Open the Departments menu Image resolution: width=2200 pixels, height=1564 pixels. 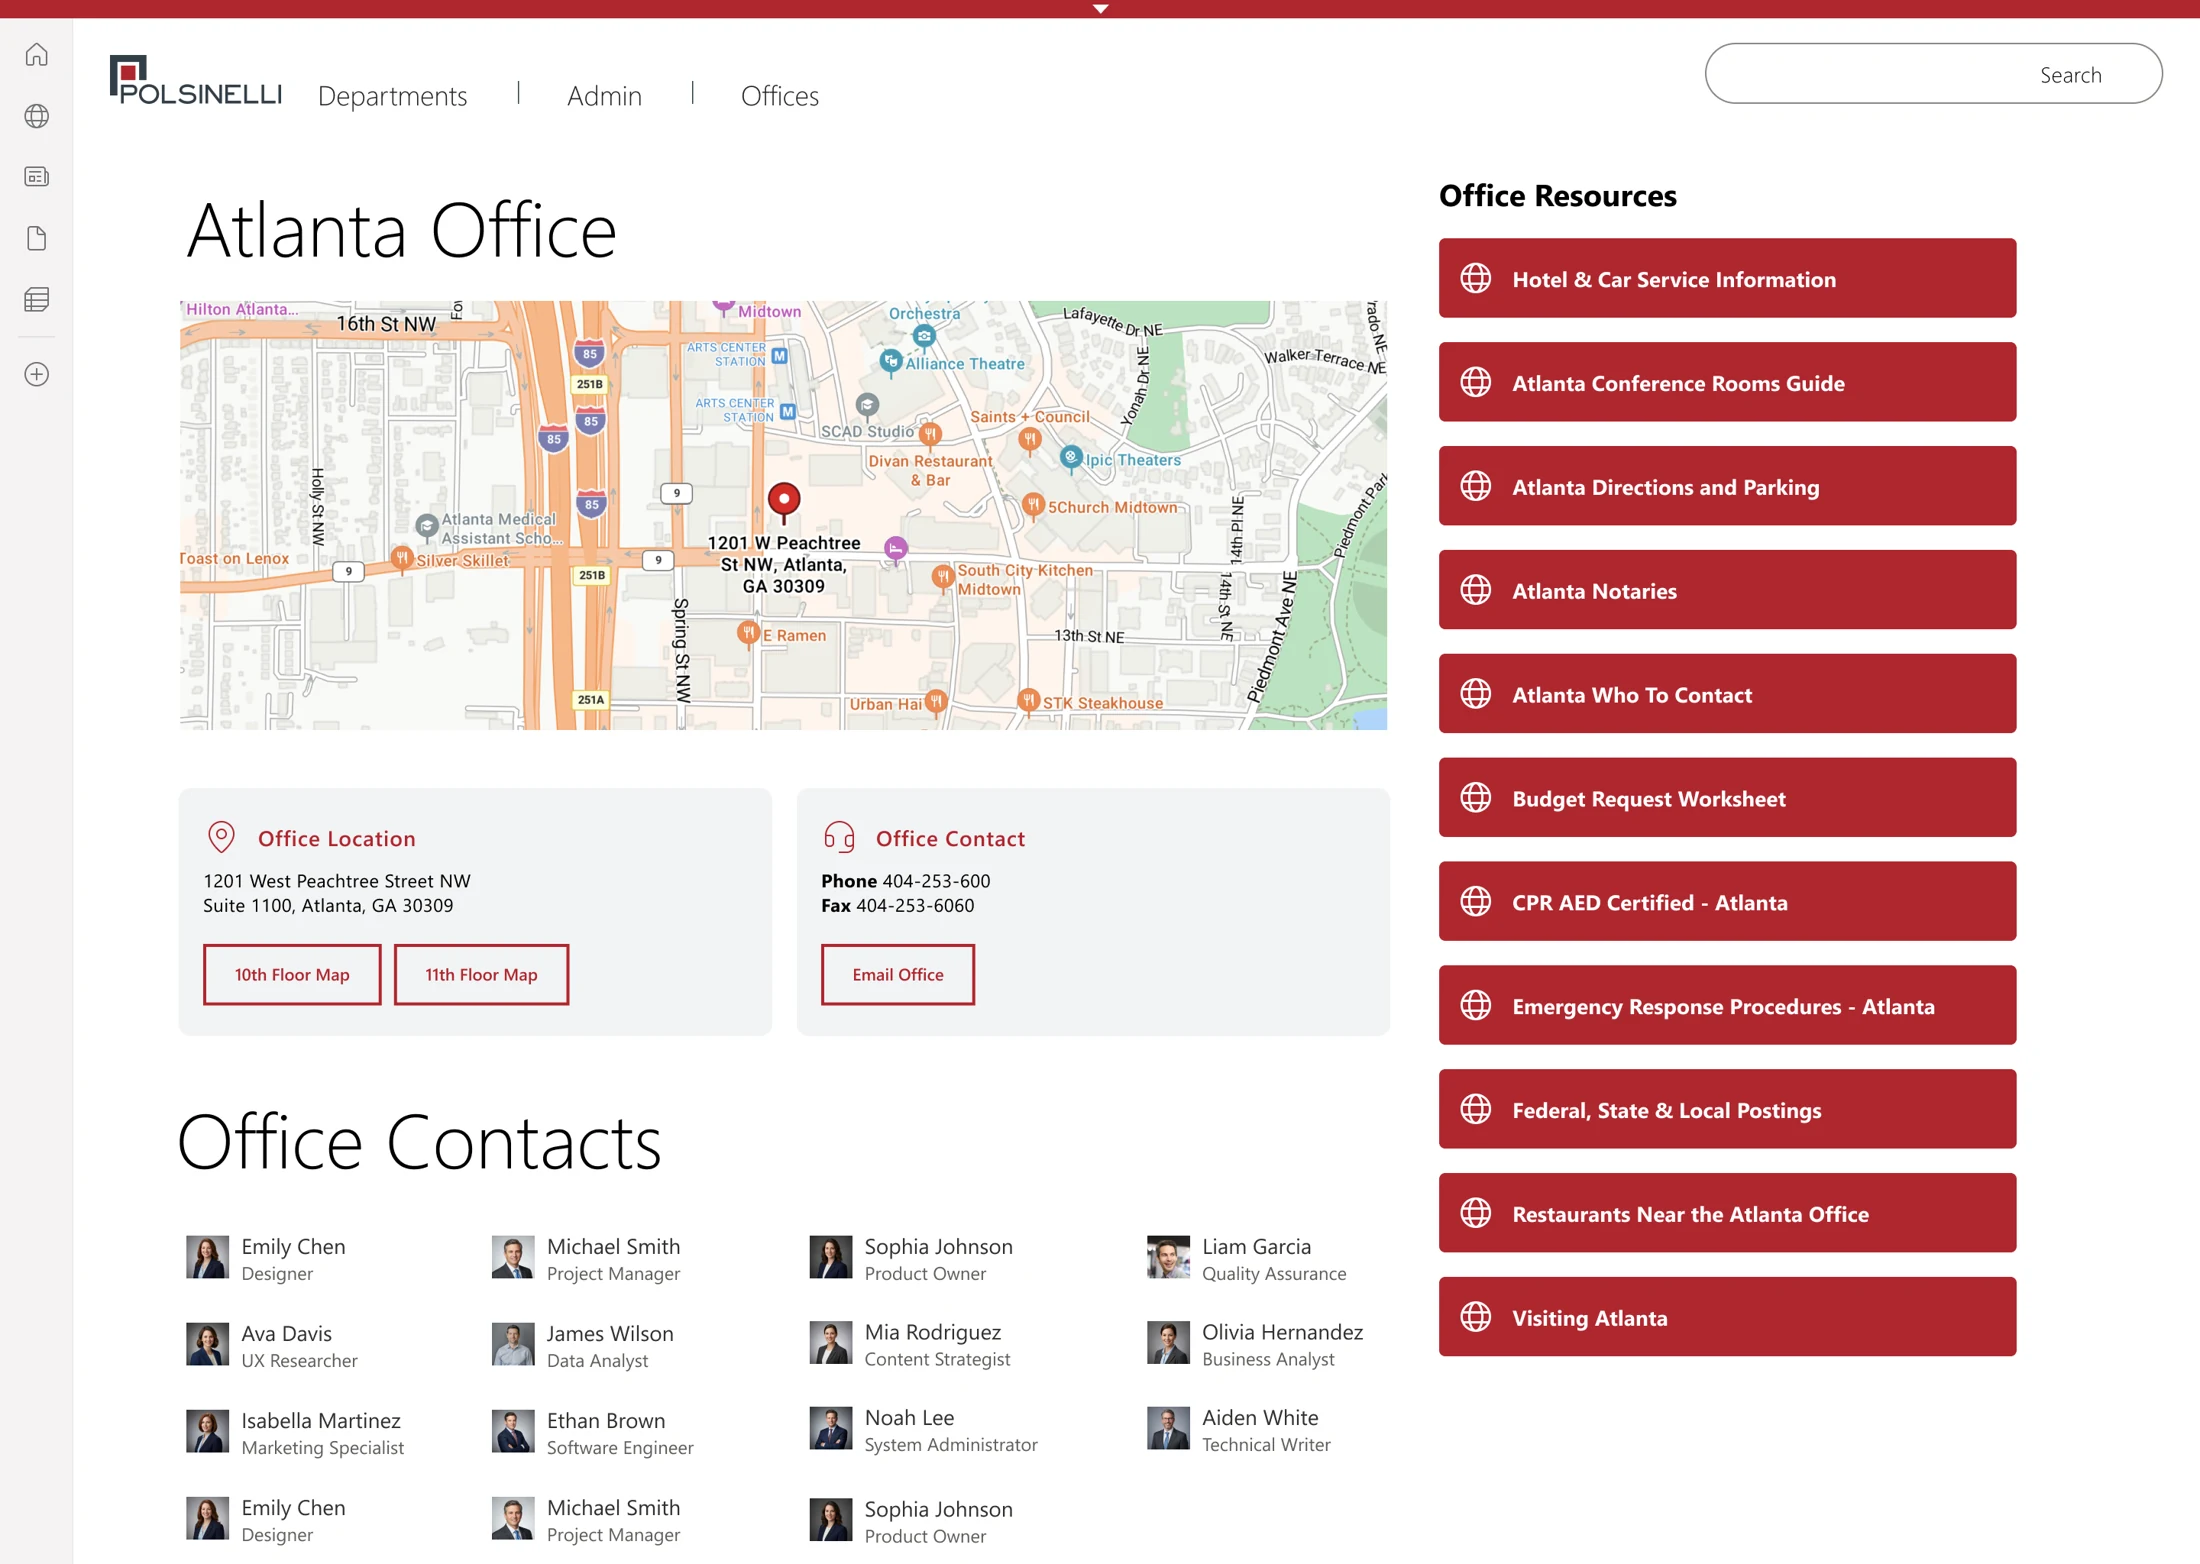click(392, 96)
